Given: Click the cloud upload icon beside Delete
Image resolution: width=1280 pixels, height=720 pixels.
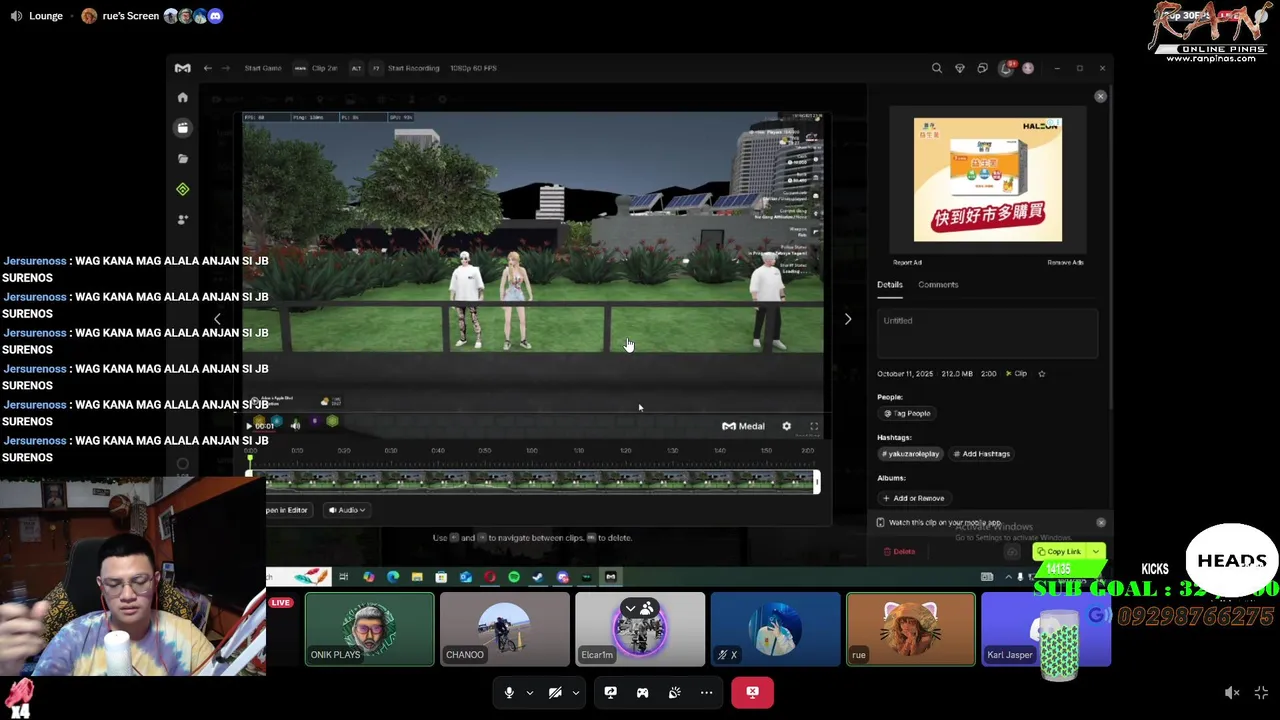Looking at the screenshot, I should (x=1012, y=552).
